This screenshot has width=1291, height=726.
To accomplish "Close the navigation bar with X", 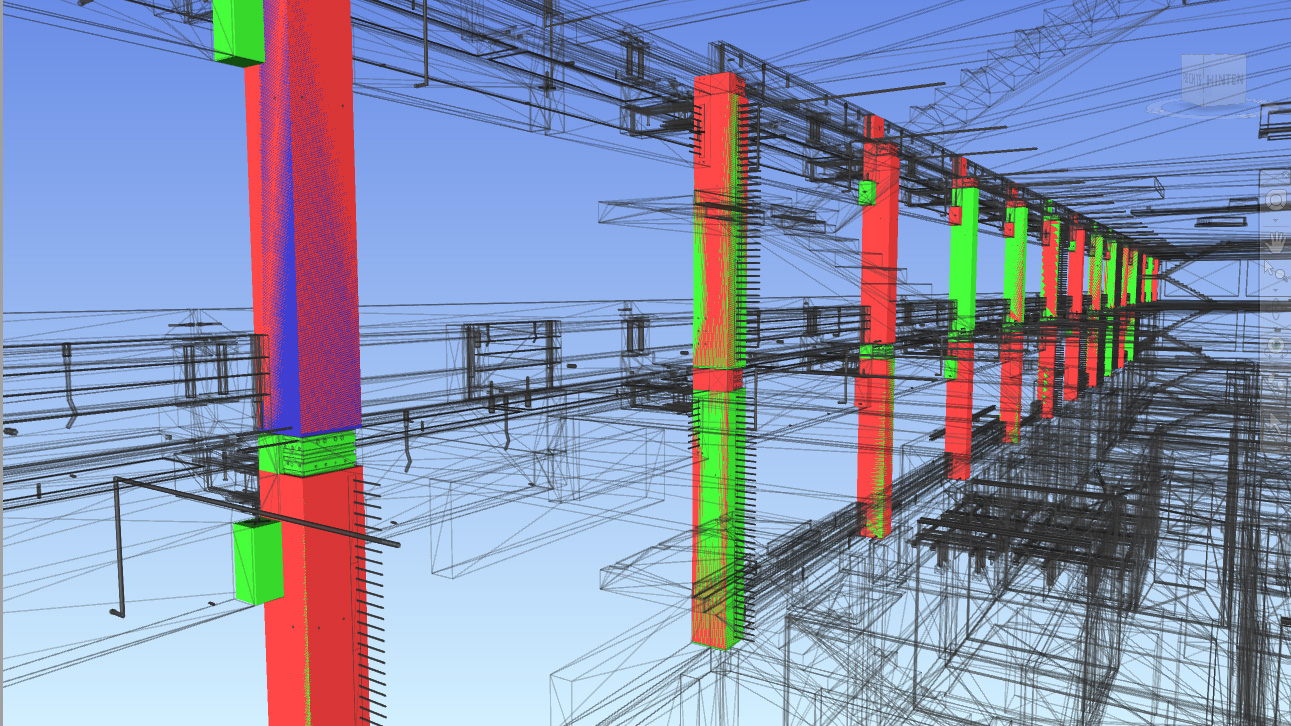I will (x=1285, y=175).
